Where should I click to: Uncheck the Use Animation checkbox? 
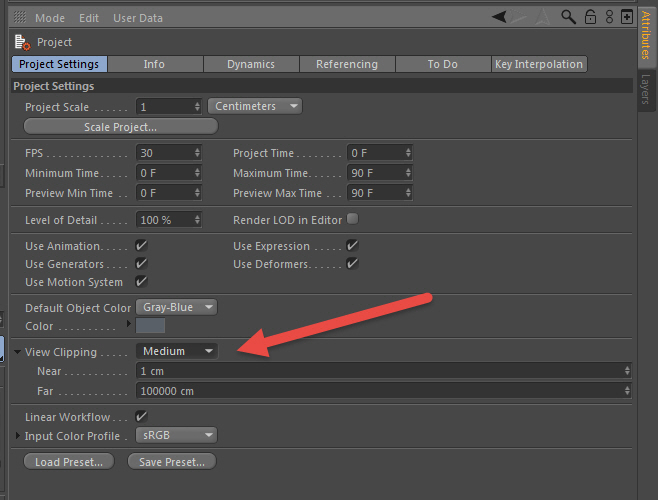[x=141, y=245]
